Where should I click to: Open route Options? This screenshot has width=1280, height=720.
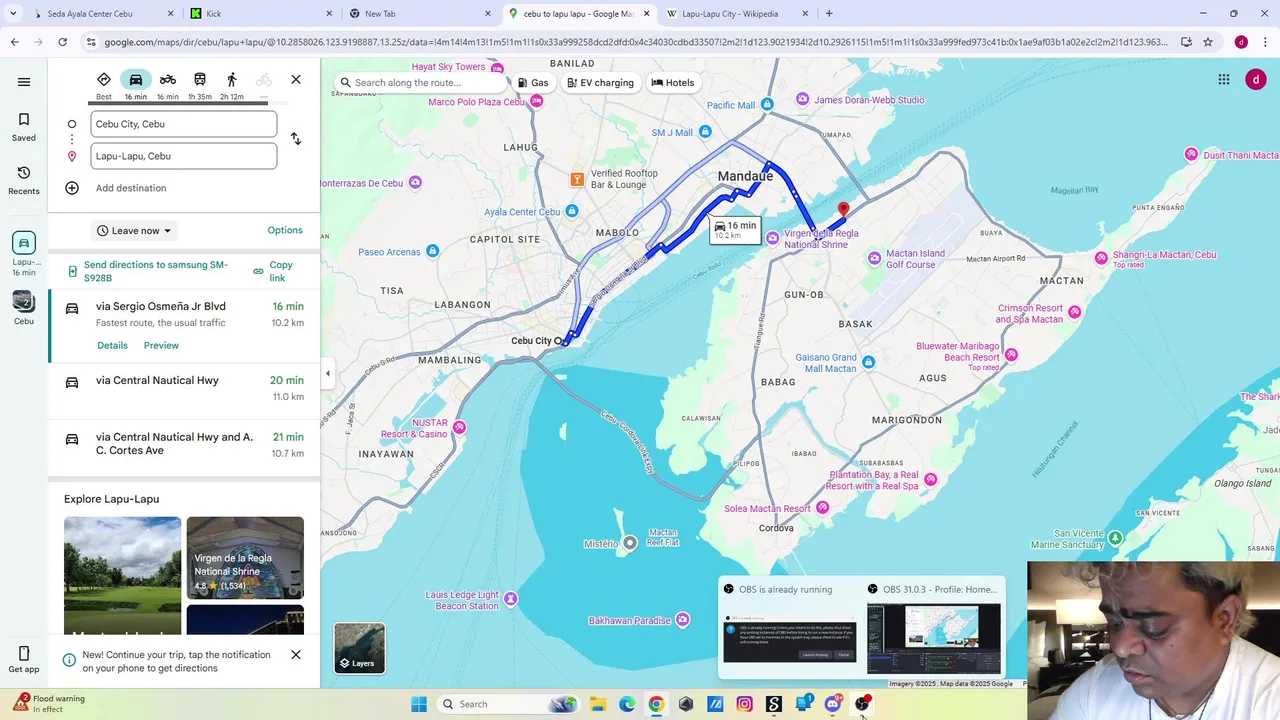[285, 230]
